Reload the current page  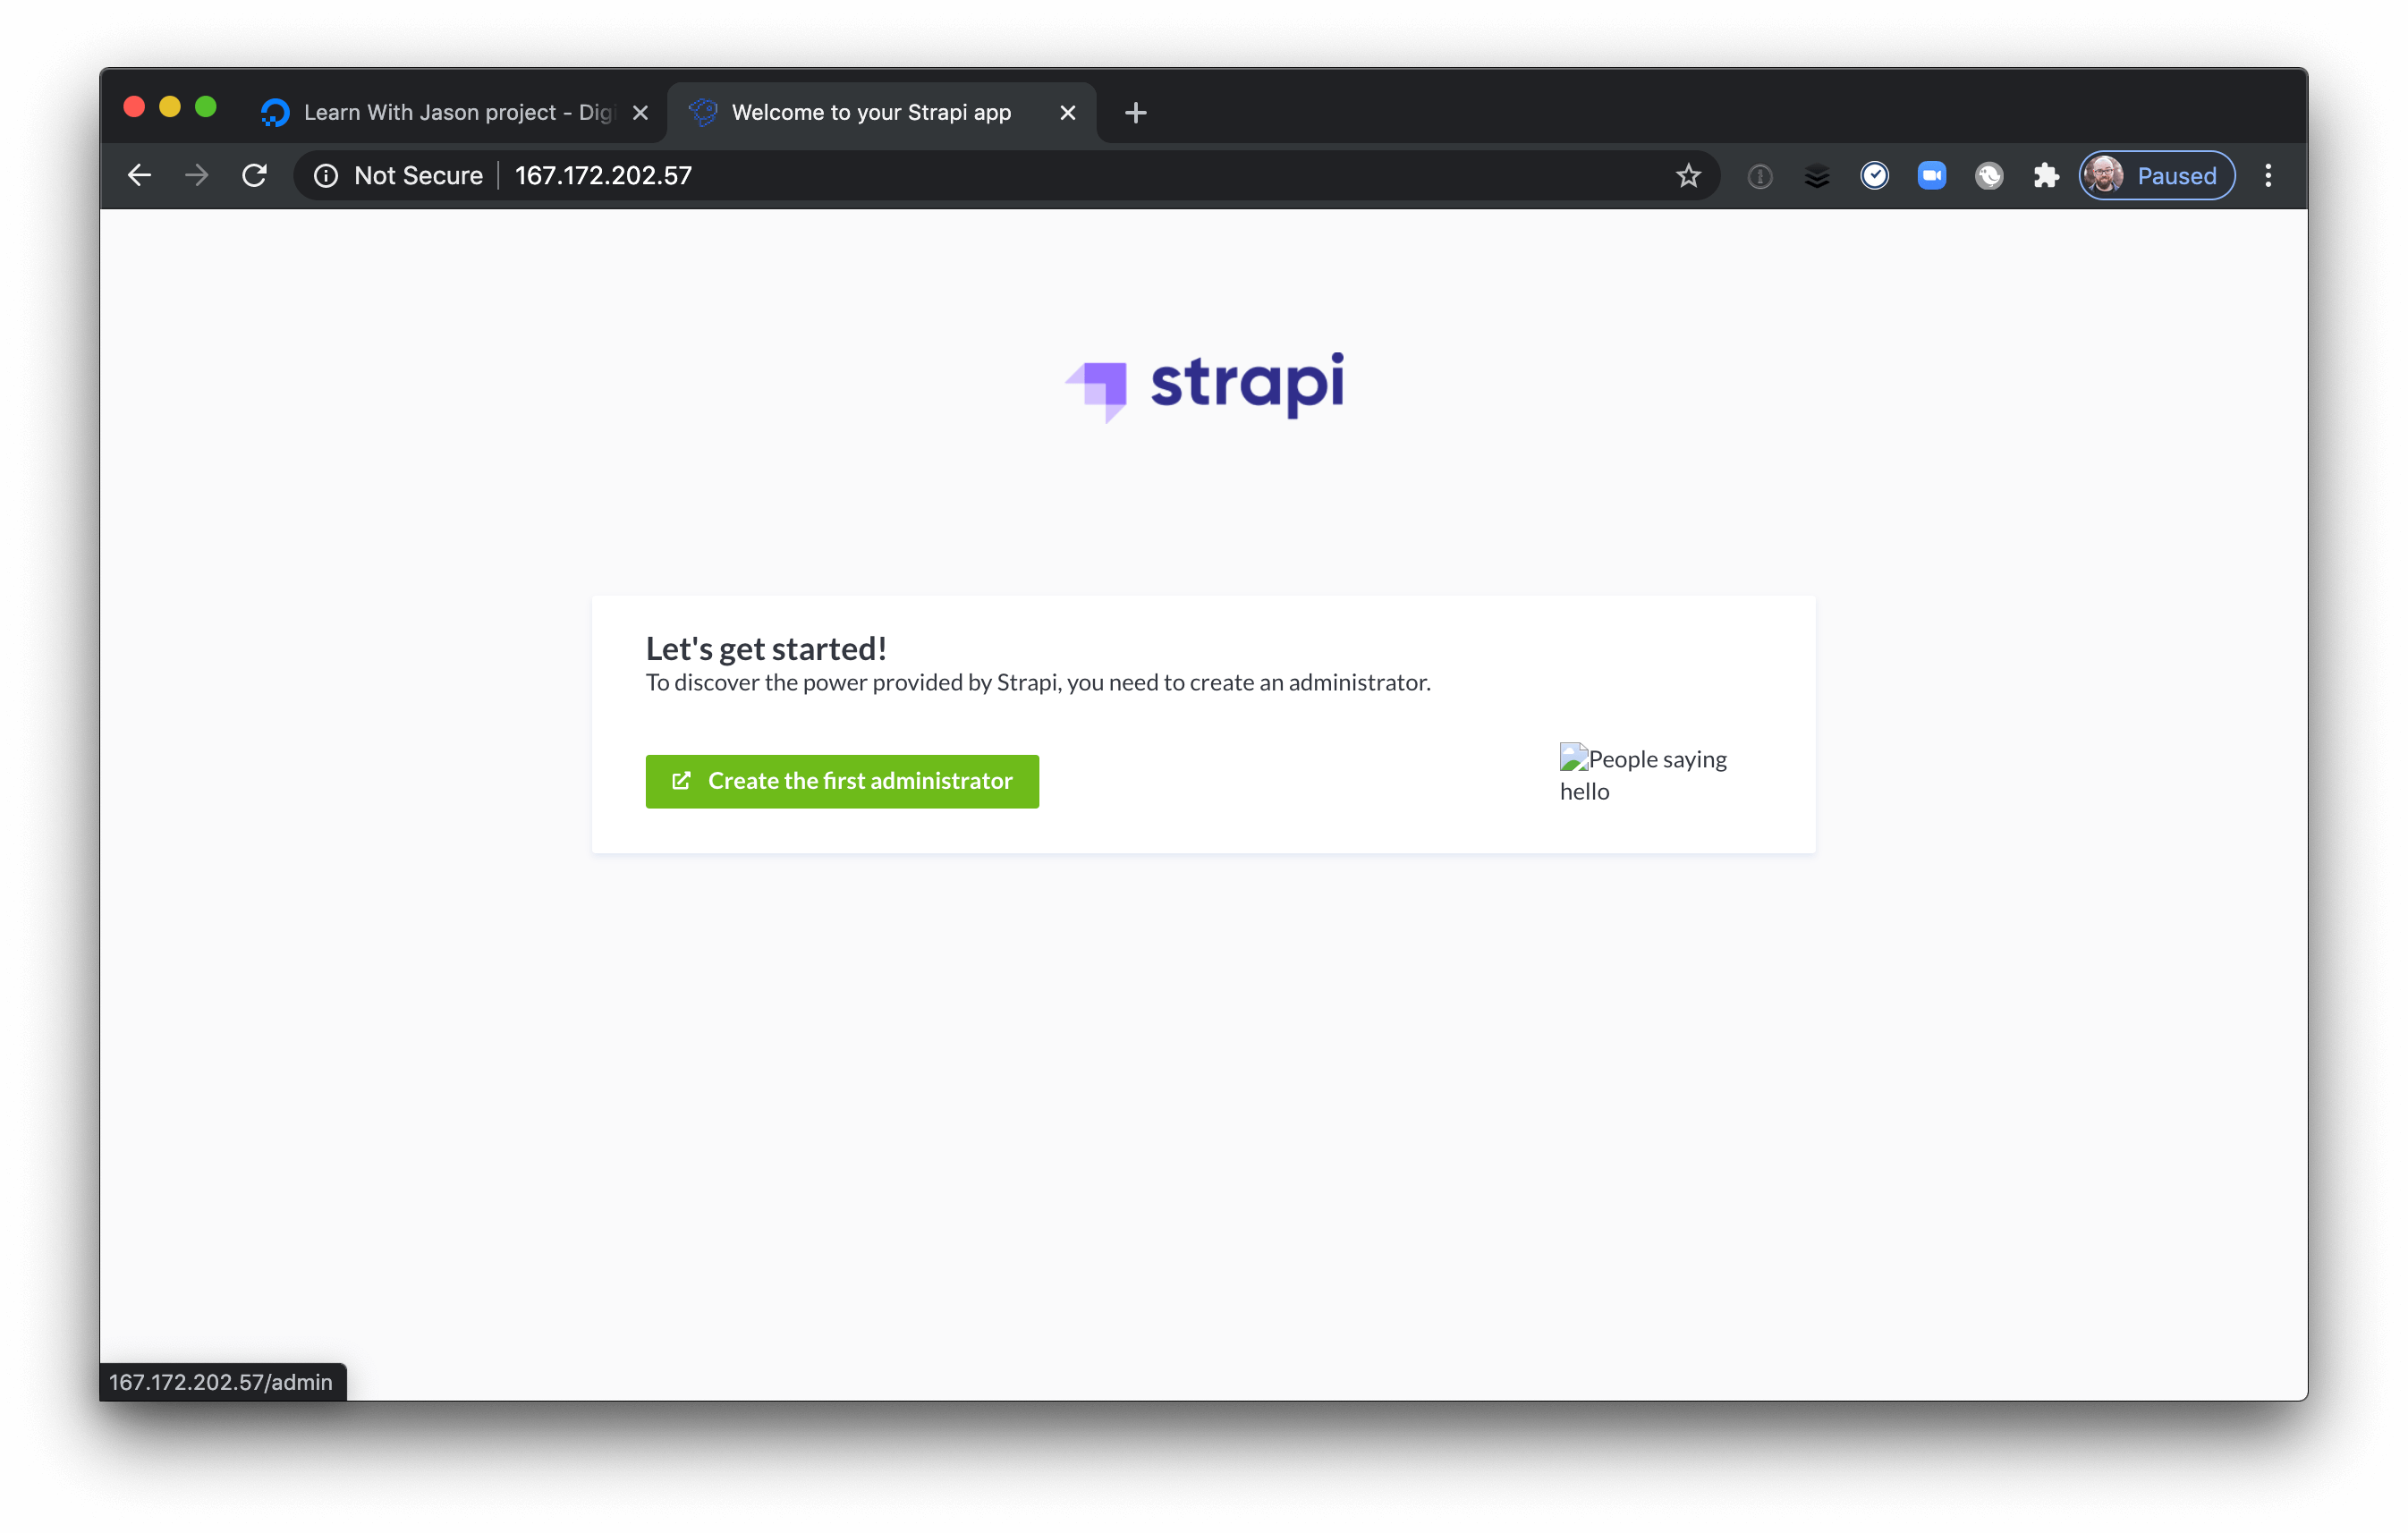coord(254,175)
